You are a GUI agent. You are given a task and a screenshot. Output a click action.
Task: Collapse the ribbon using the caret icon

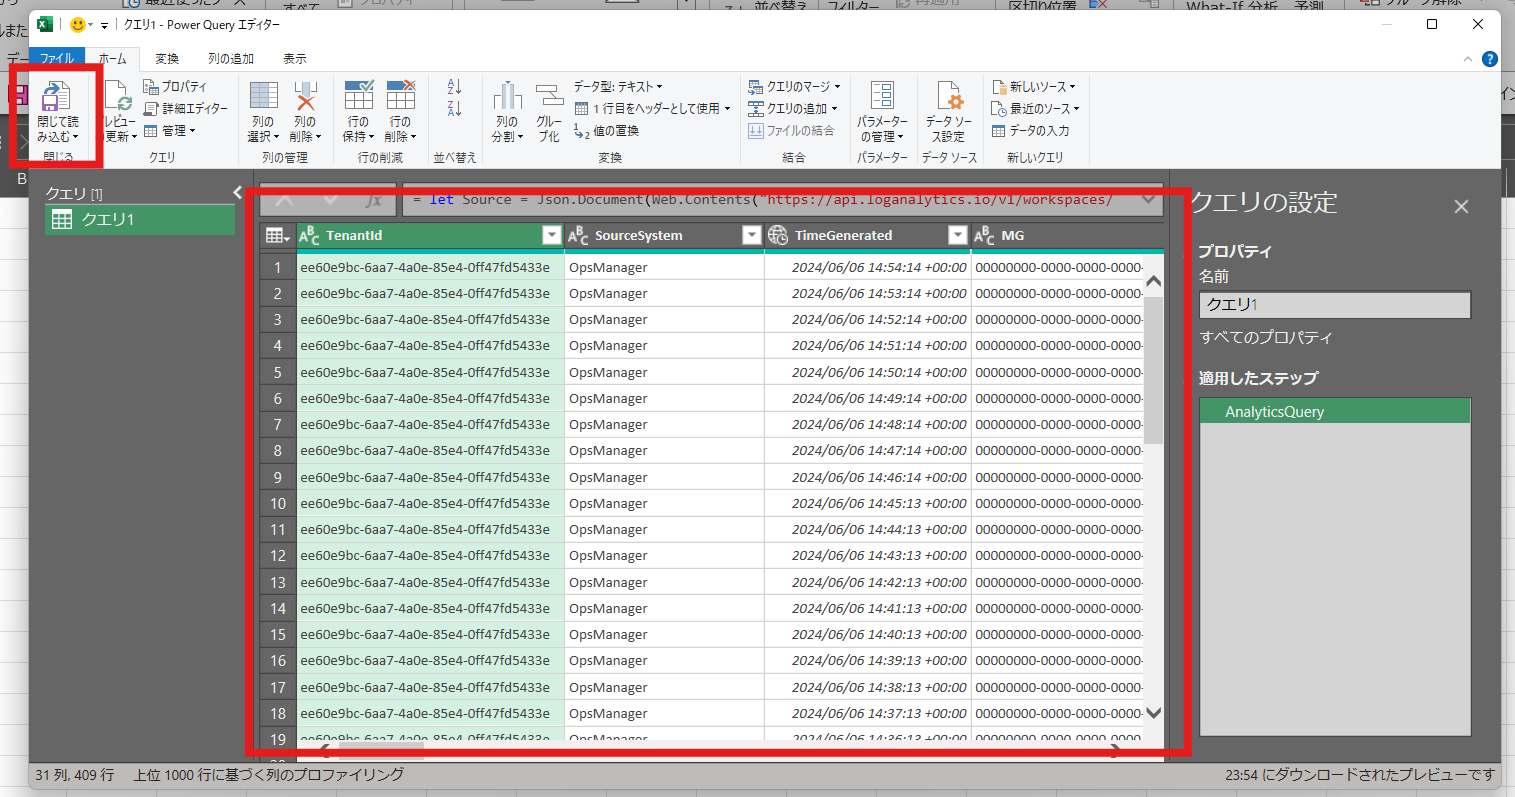1468,60
